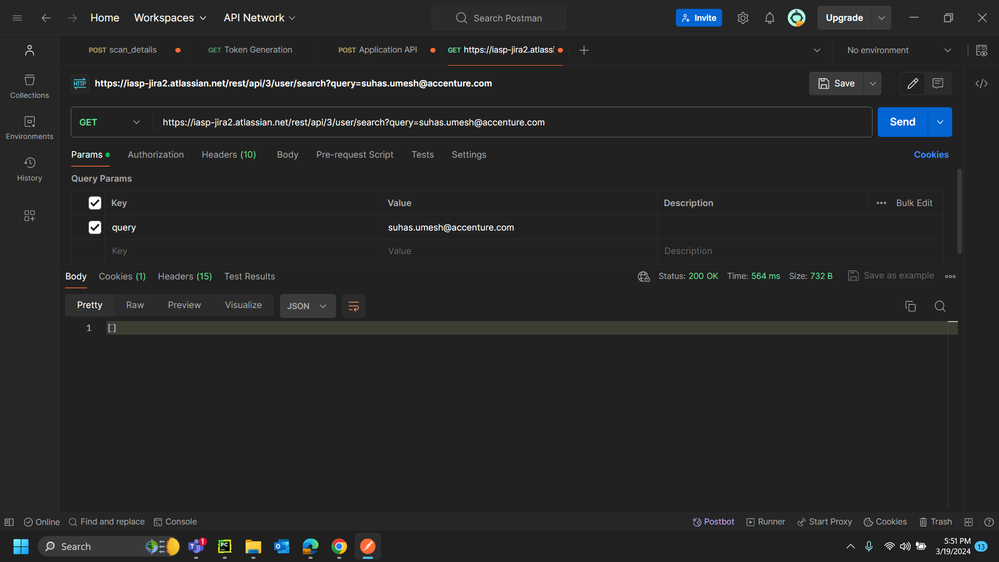Screen dimensions: 999x562
Task: Click the Search Postman box
Action: [x=499, y=18]
